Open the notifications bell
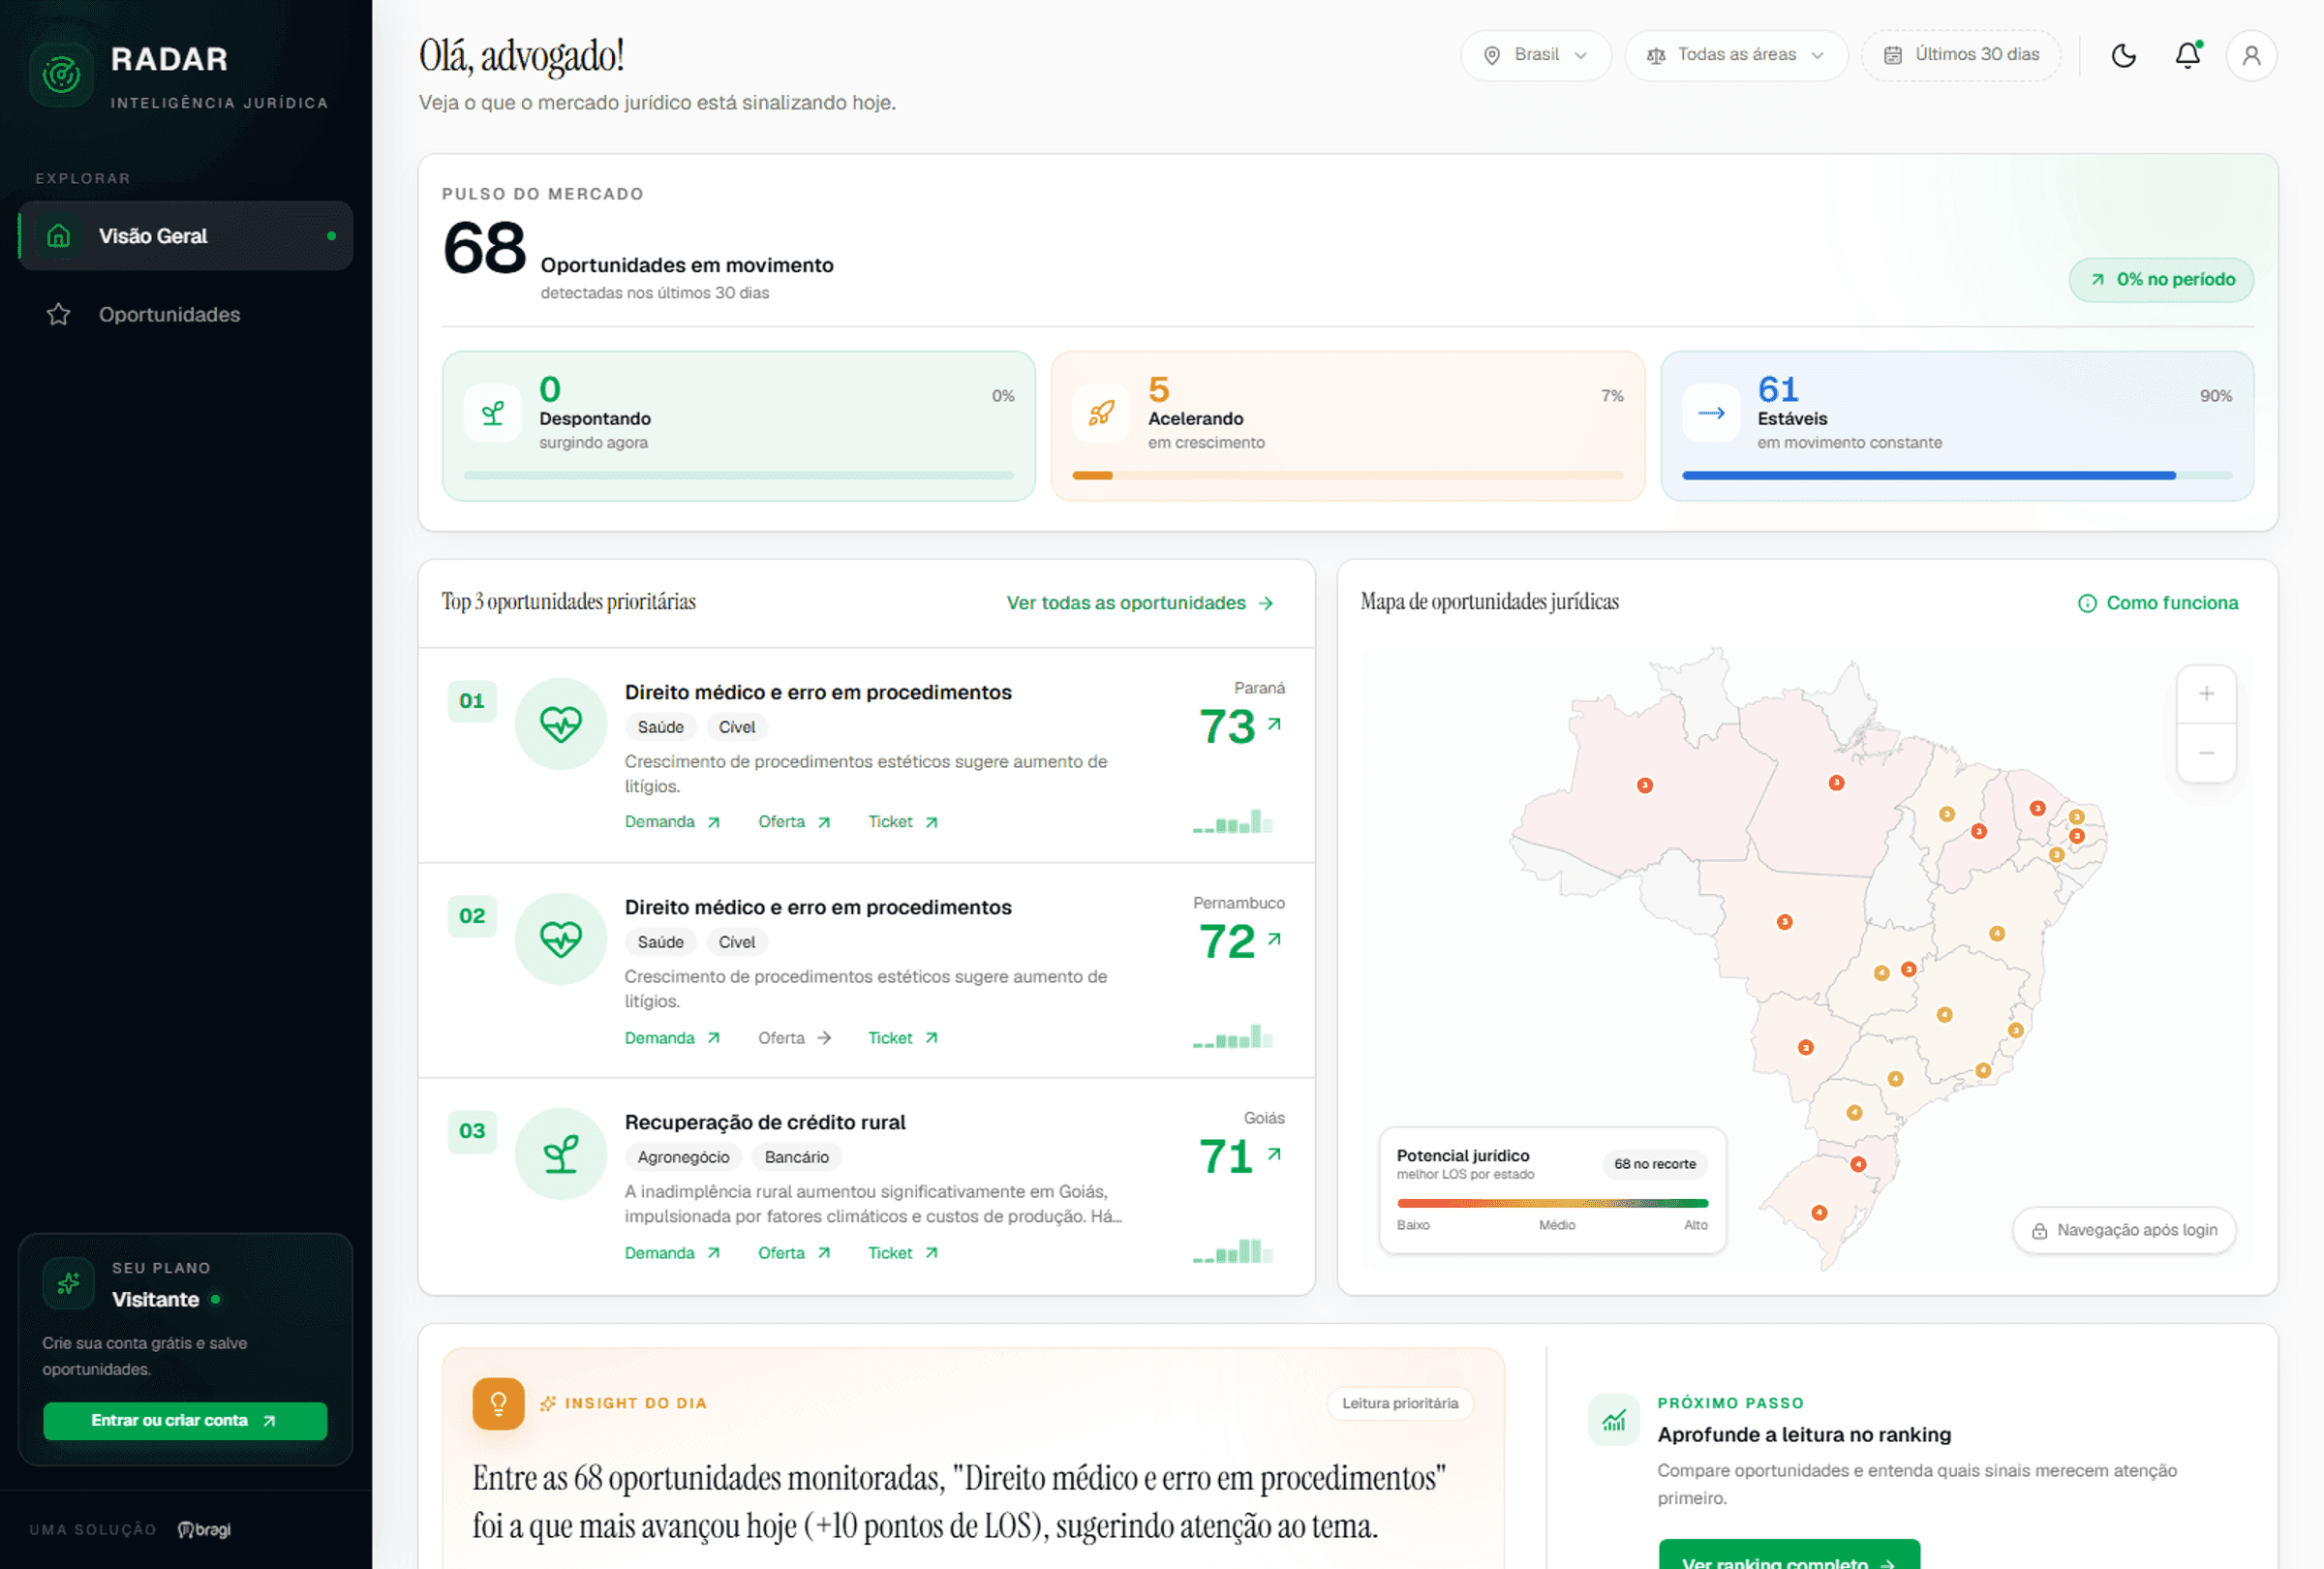 (x=2187, y=55)
